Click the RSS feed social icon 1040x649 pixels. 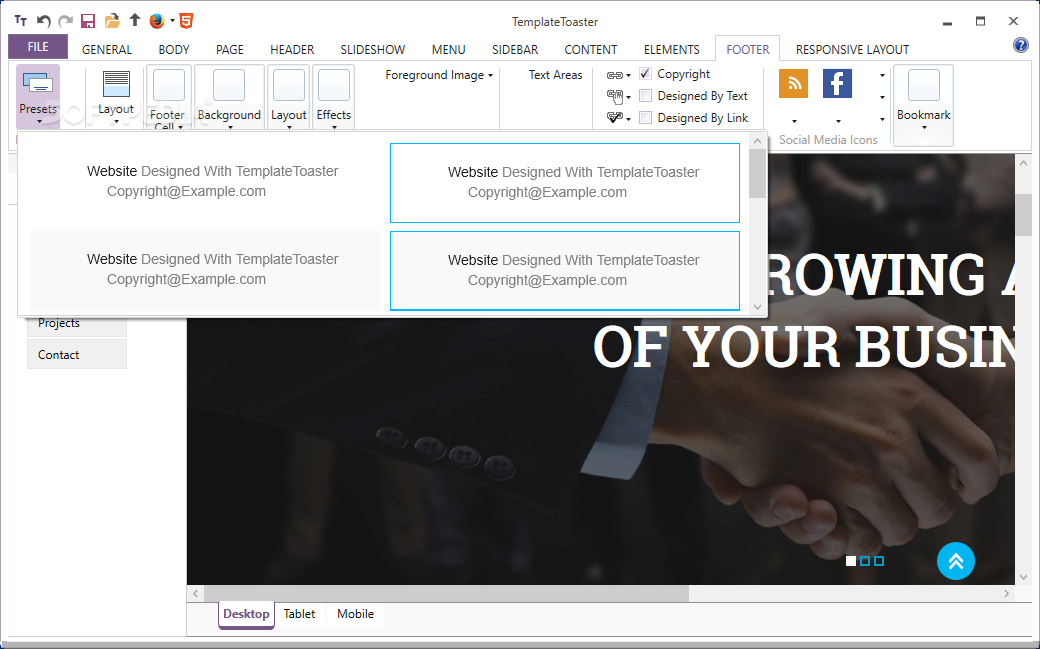(793, 83)
